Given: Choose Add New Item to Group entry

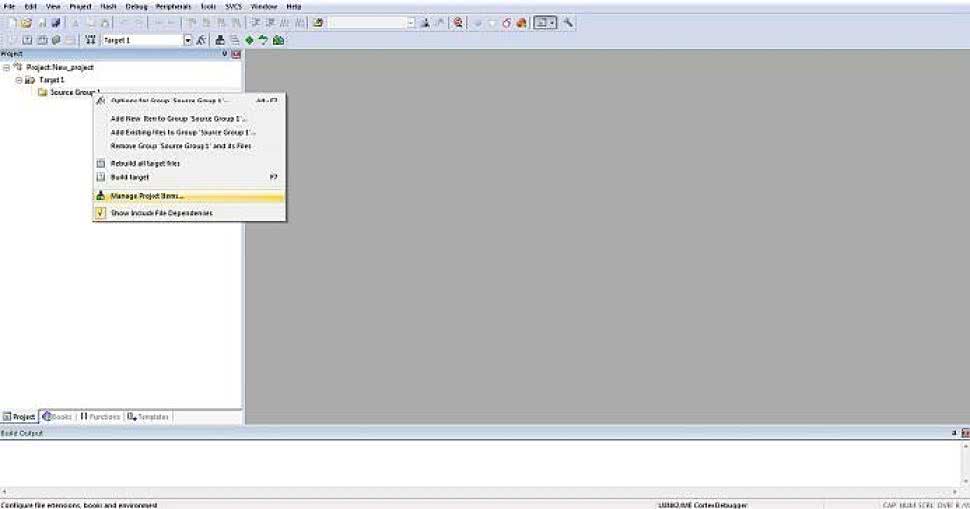Looking at the screenshot, I should click(178, 118).
